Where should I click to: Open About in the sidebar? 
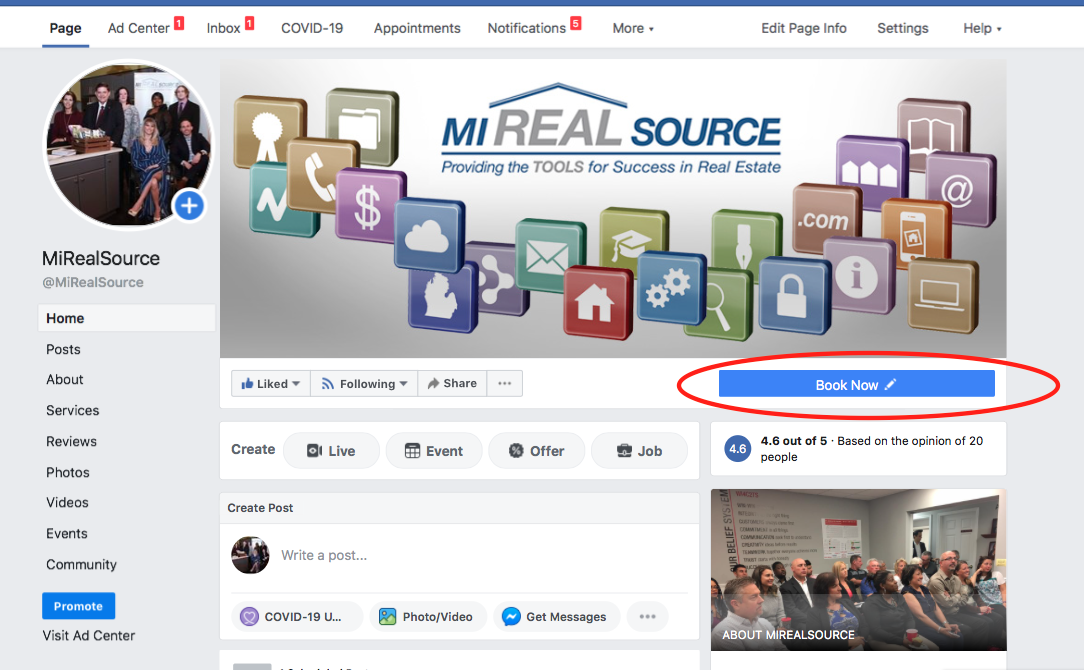[x=64, y=380]
